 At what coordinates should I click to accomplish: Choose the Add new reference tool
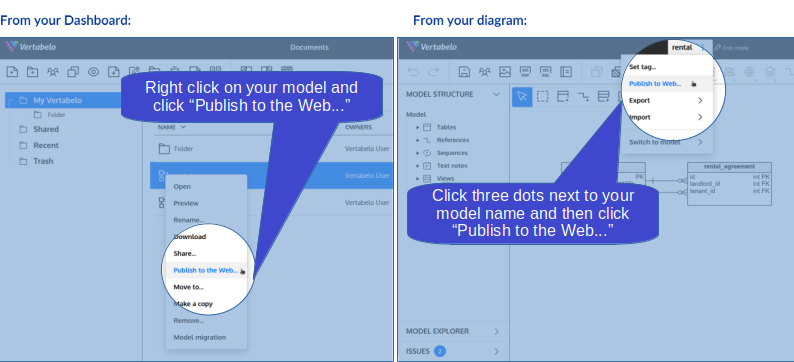(583, 96)
